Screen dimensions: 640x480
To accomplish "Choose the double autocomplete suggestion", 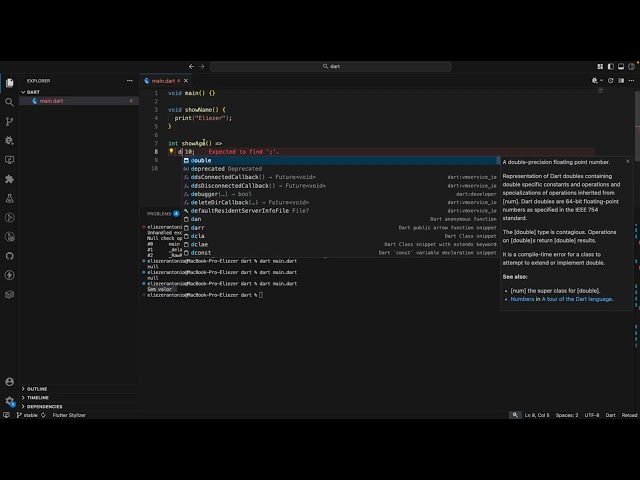I will 340,160.
